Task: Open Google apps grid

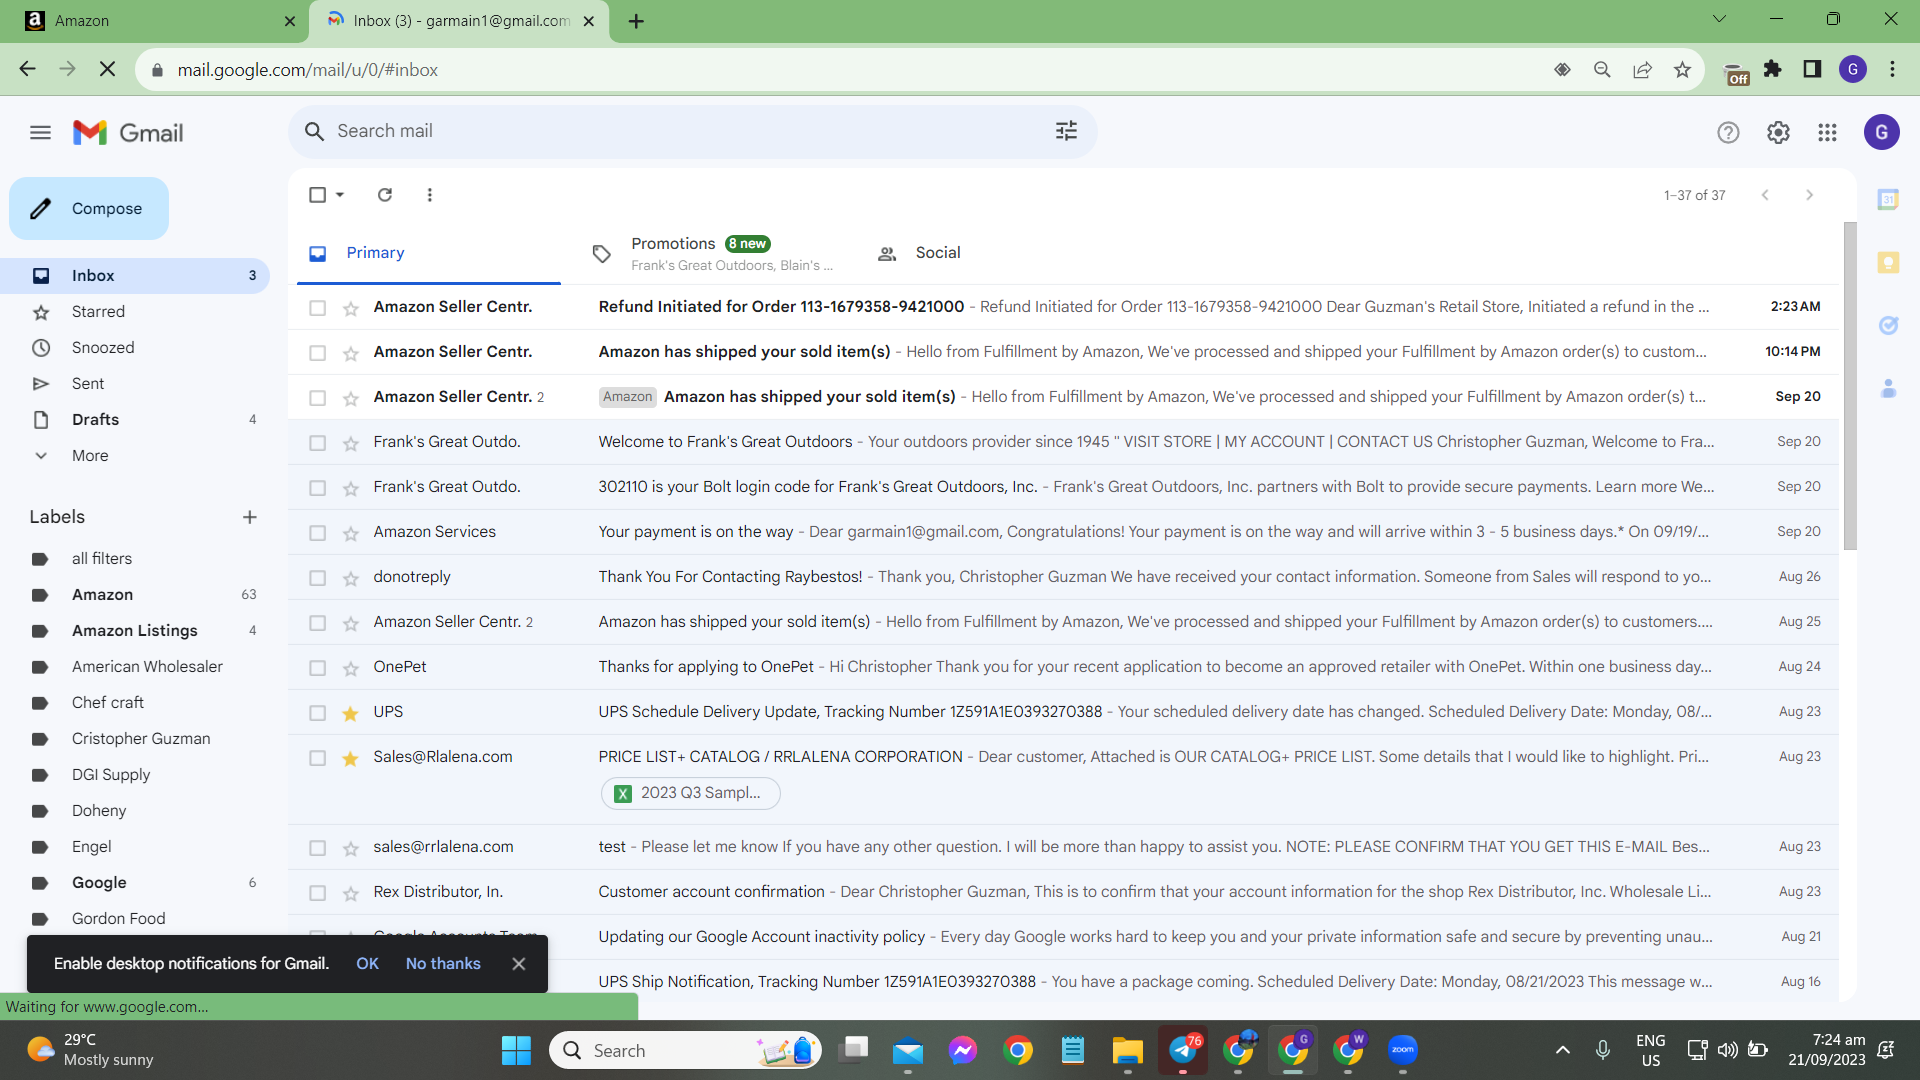Action: pos(1827,132)
